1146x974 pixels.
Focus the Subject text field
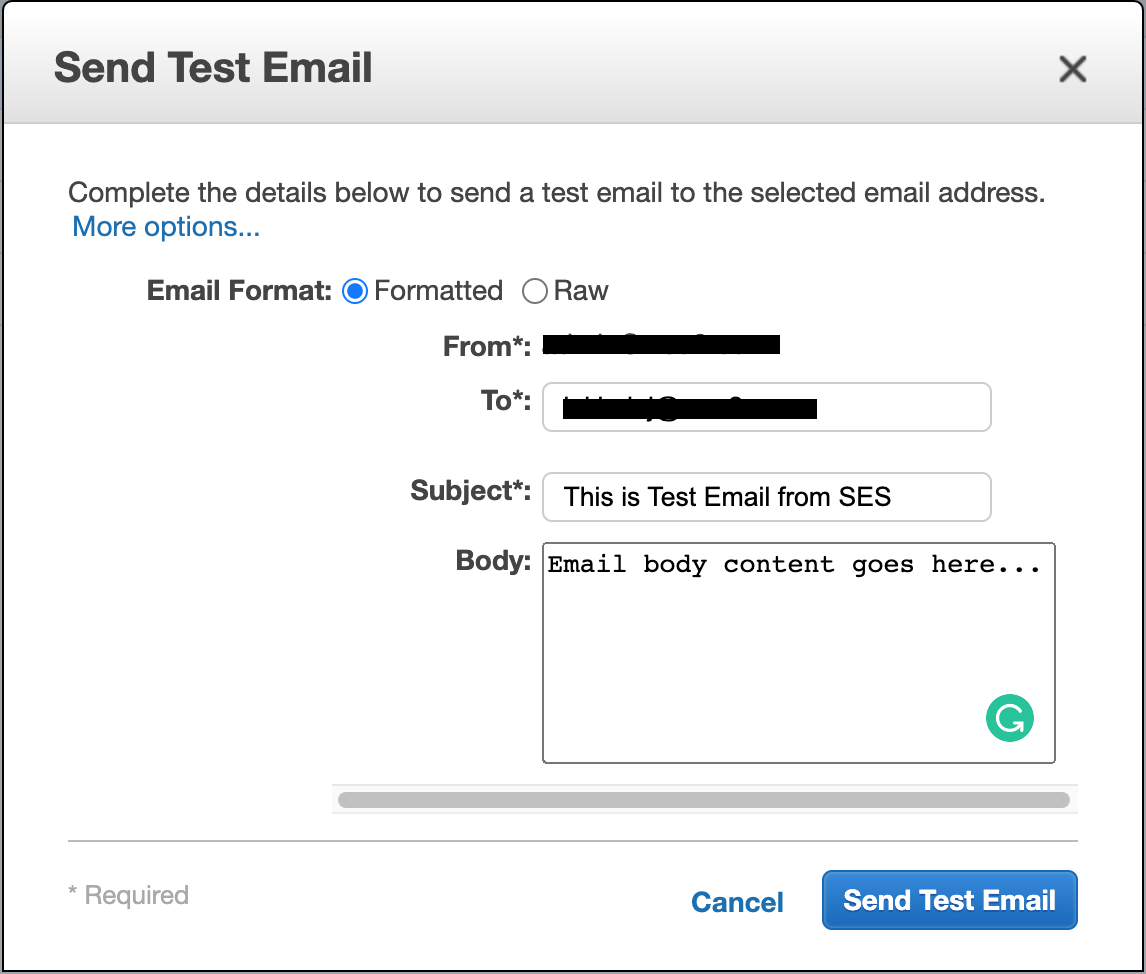coord(766,497)
